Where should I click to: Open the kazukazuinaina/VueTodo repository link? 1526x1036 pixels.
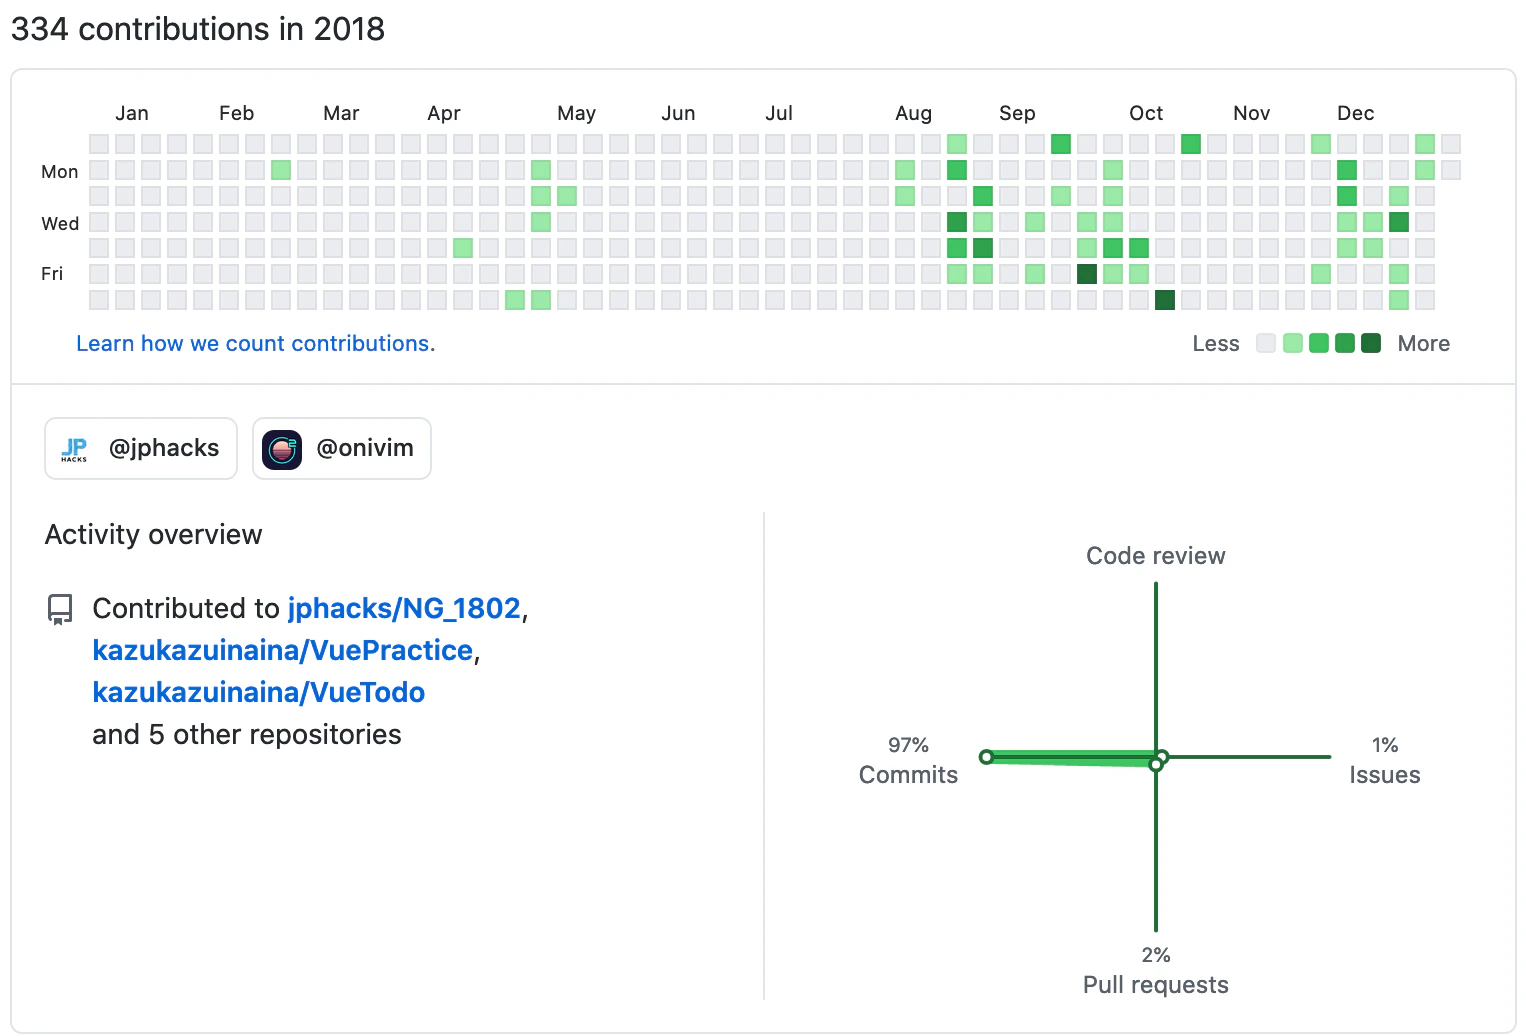[x=258, y=692]
